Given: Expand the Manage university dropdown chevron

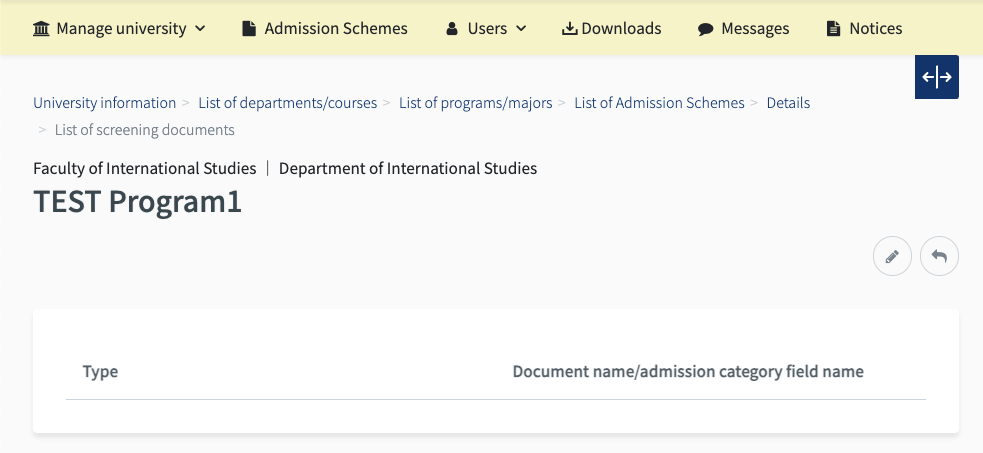Looking at the screenshot, I should point(200,28).
